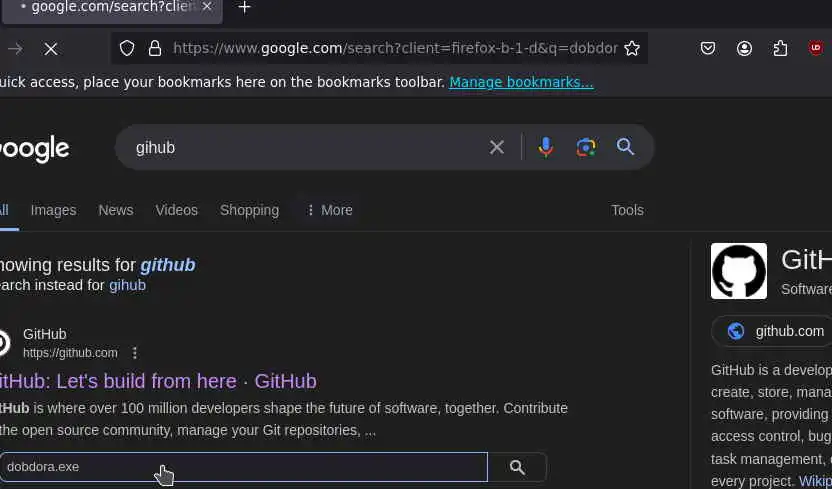View site security padlock info
The height and width of the screenshot is (489, 832).
(154, 49)
